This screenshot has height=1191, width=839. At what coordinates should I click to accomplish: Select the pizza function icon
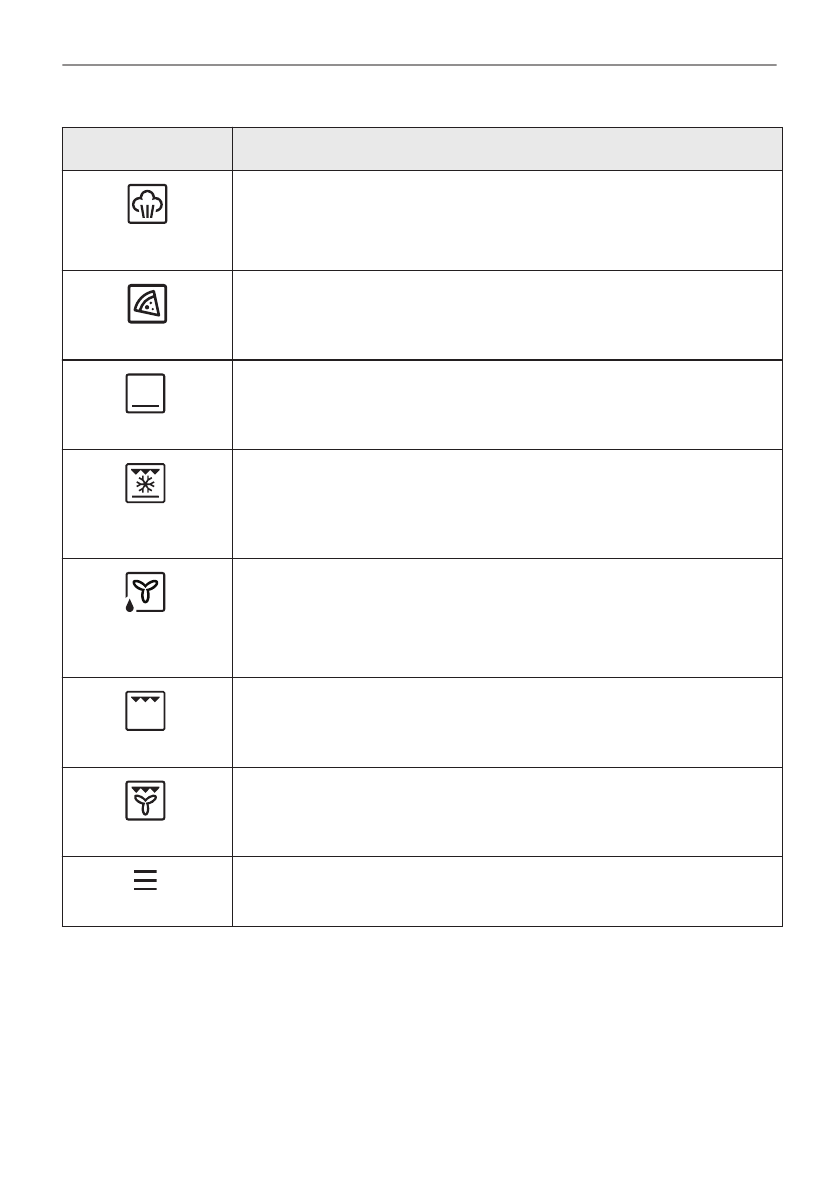[x=147, y=304]
